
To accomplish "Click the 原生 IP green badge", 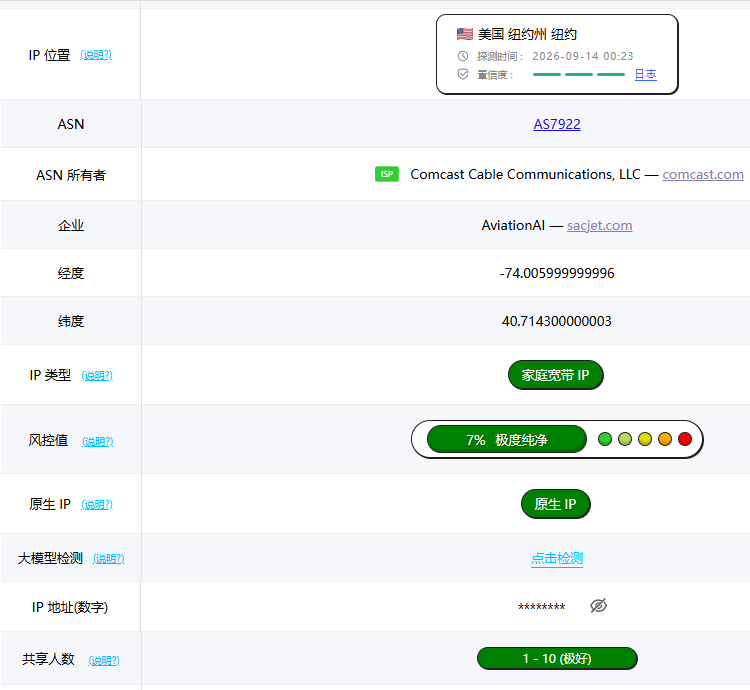I will click(x=555, y=504).
